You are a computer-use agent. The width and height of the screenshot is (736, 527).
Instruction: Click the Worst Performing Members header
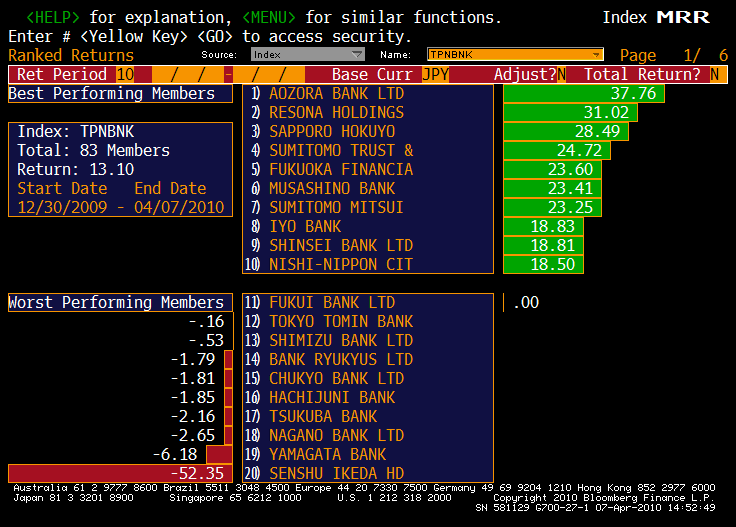(120, 303)
